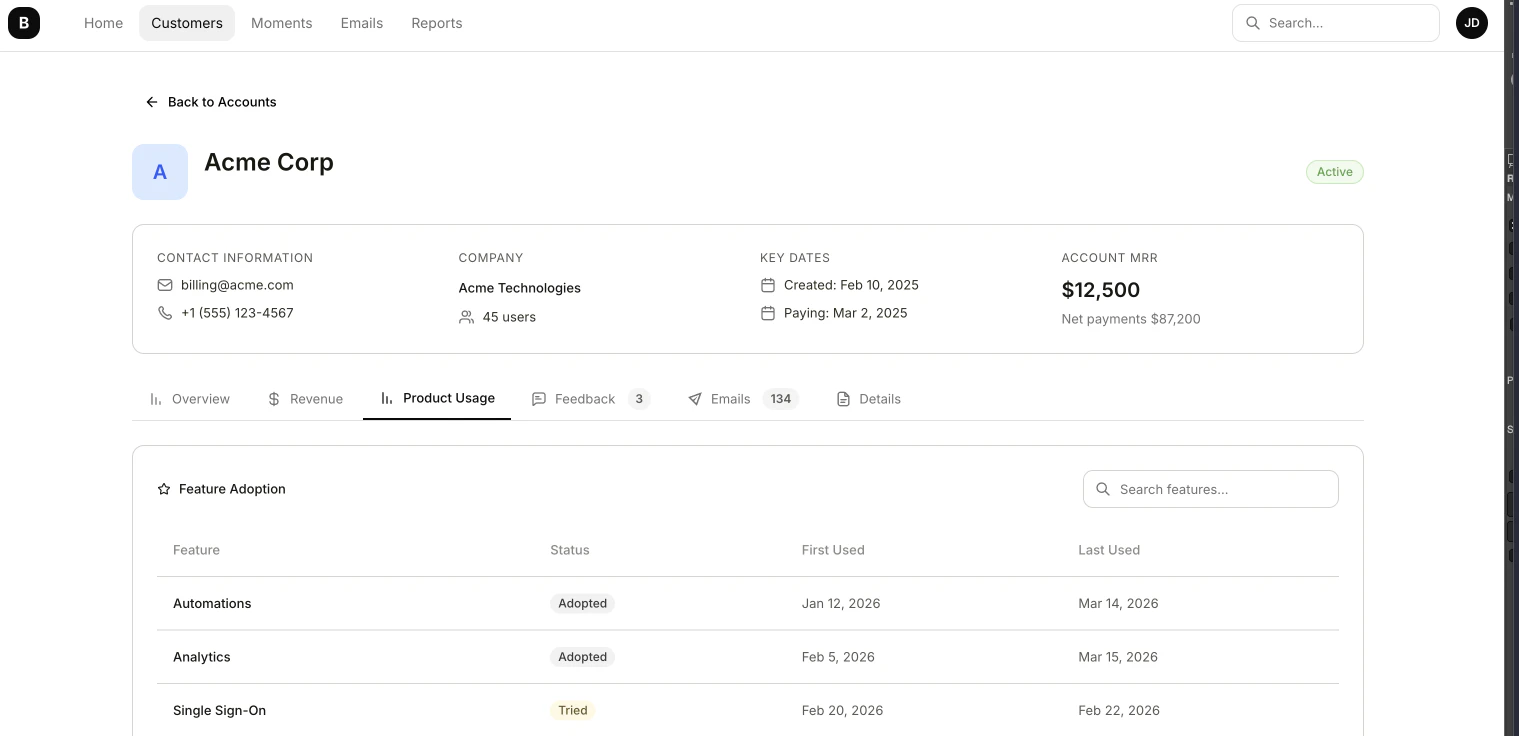Switch to the Feedback tab
This screenshot has height=736, width=1519.
(584, 398)
